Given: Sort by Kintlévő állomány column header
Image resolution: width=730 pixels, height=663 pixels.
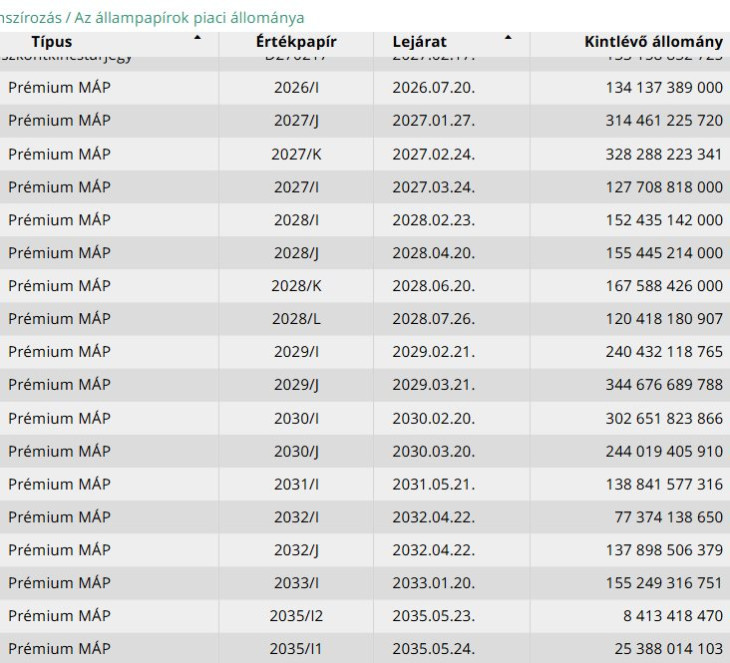Looking at the screenshot, I should click(653, 42).
